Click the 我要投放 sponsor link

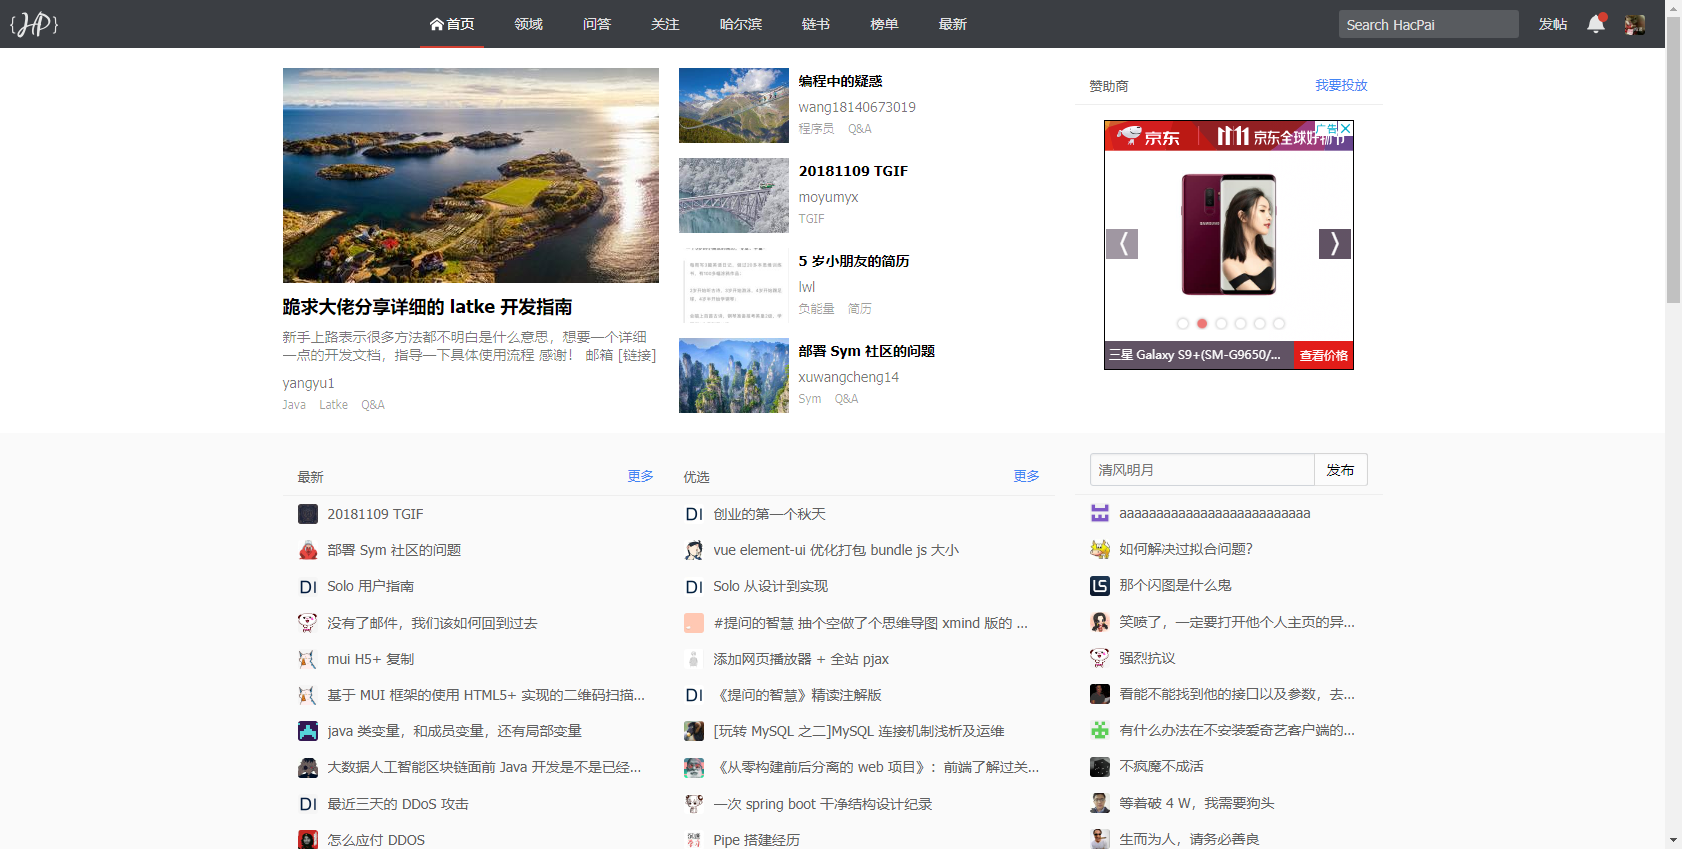pyautogui.click(x=1341, y=86)
